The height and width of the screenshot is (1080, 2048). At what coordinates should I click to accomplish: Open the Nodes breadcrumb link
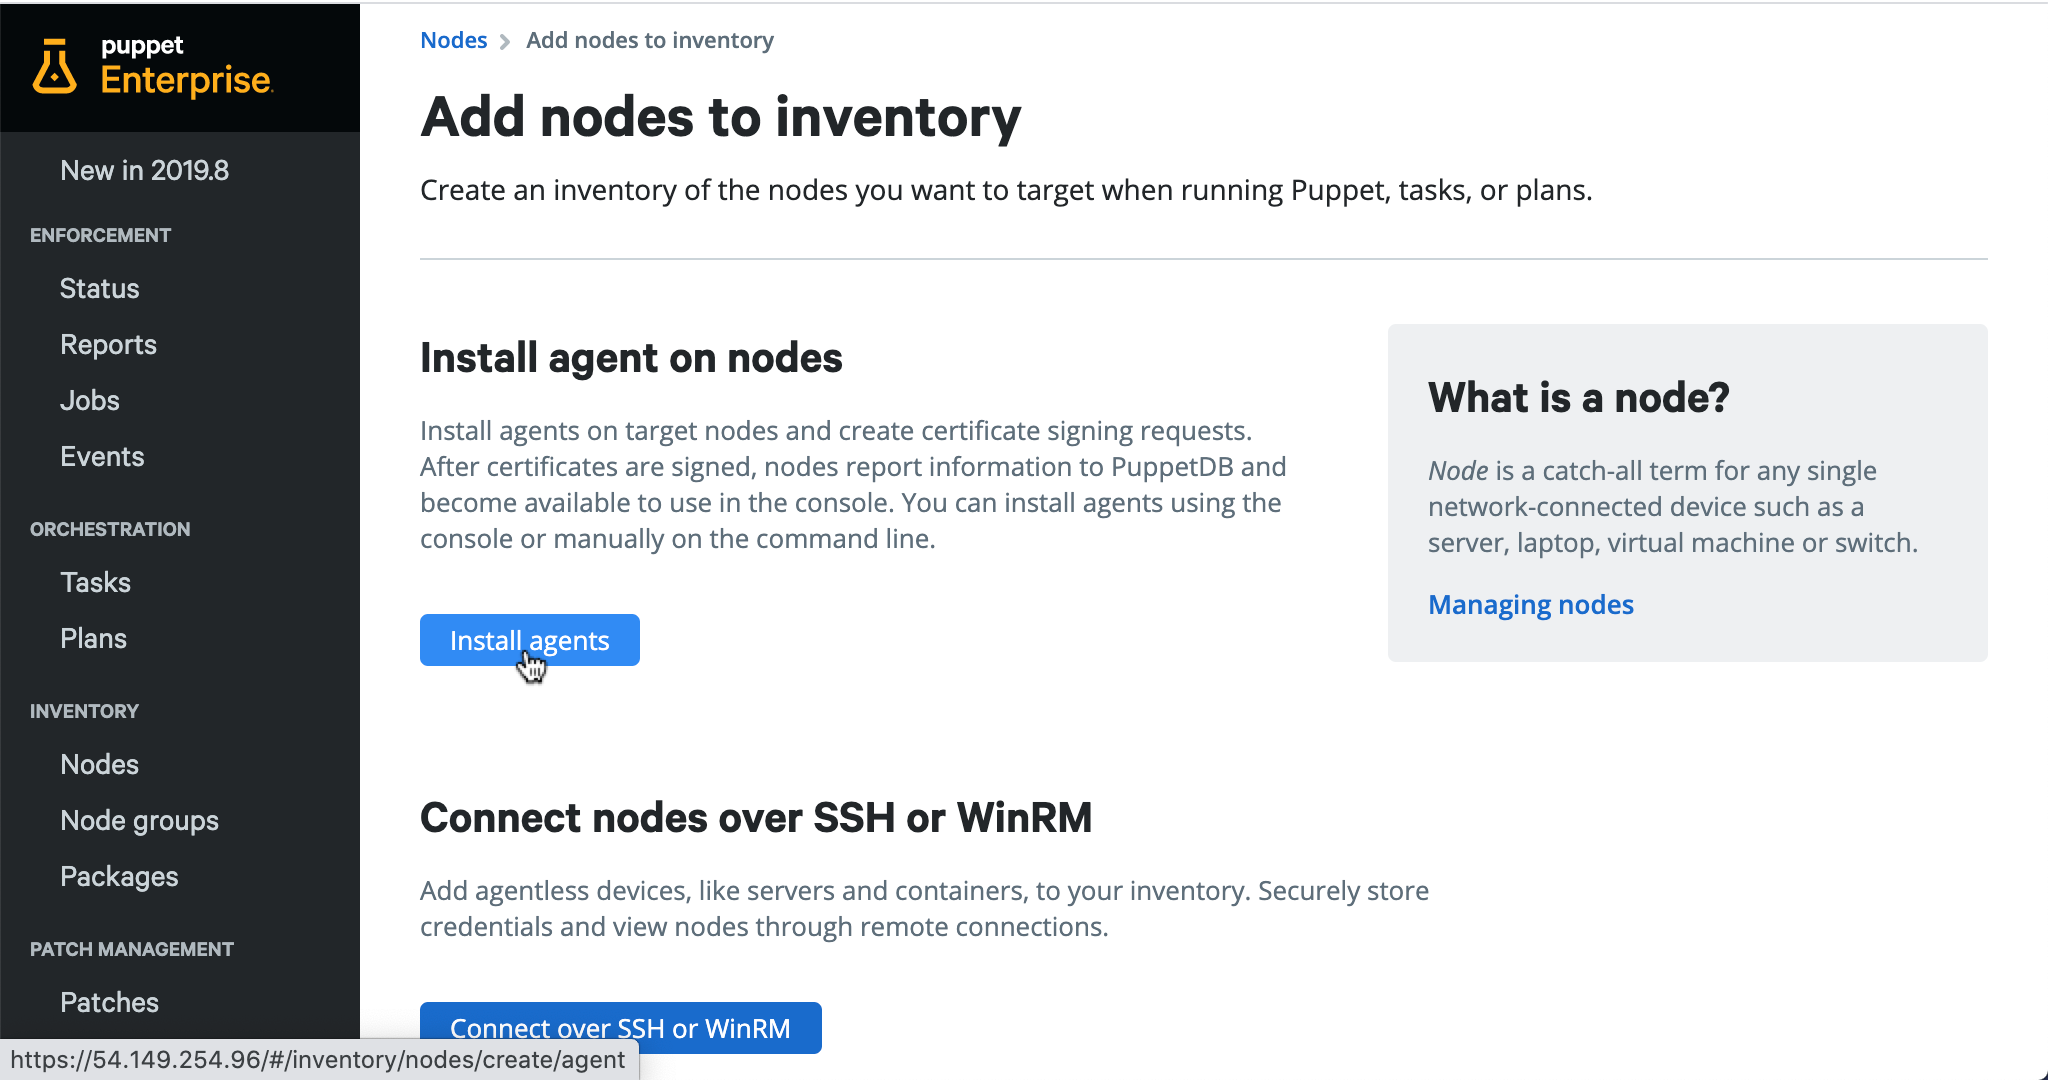(x=453, y=40)
